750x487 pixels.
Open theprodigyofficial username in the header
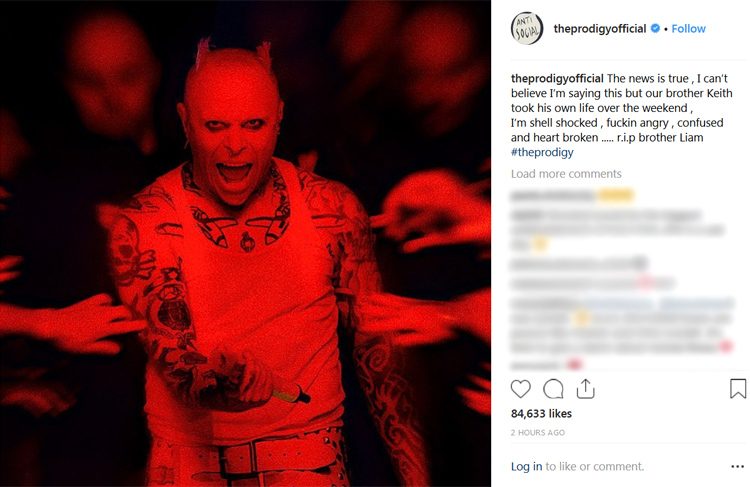click(x=600, y=29)
